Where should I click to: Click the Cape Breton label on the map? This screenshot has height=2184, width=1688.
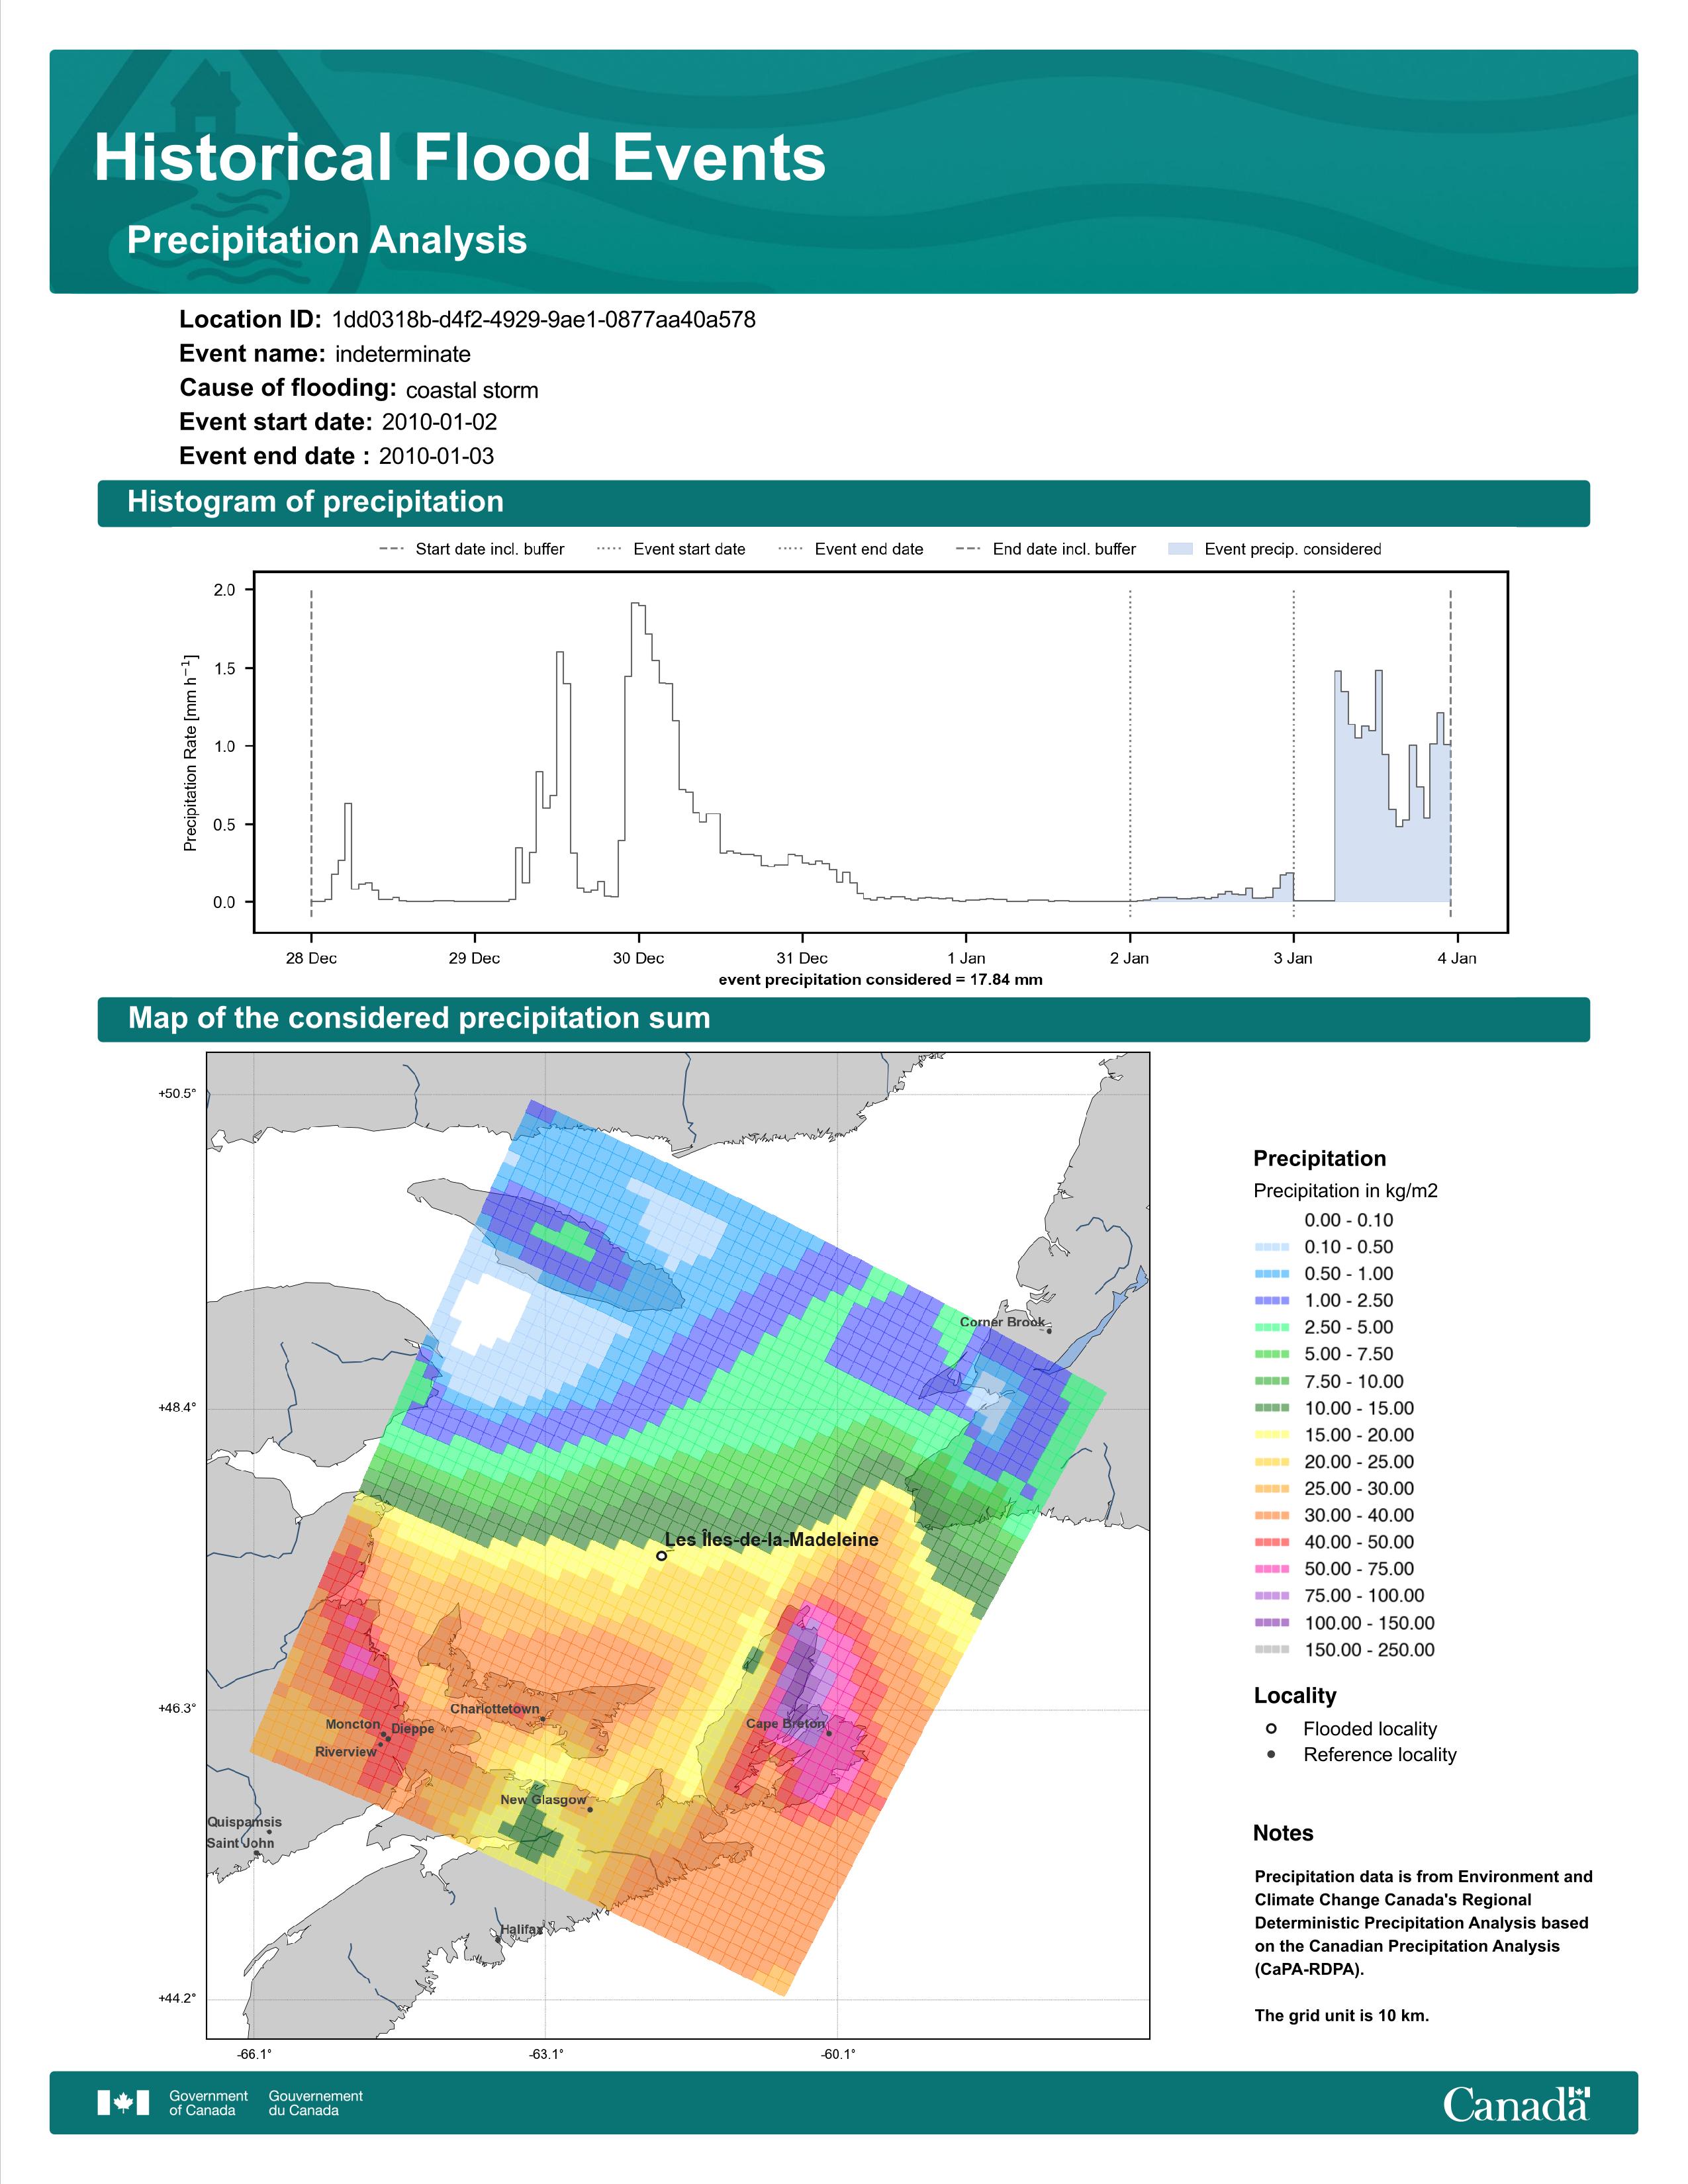coord(785,1723)
